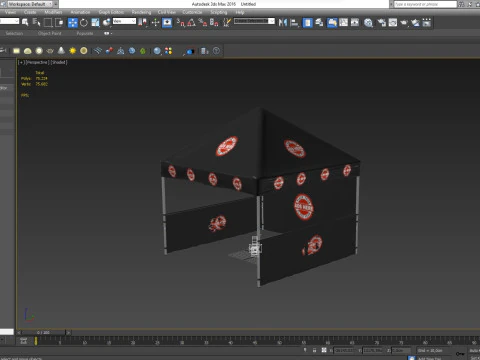Open the Scripting menu
This screenshot has height=360, width=480.
pyautogui.click(x=219, y=12)
